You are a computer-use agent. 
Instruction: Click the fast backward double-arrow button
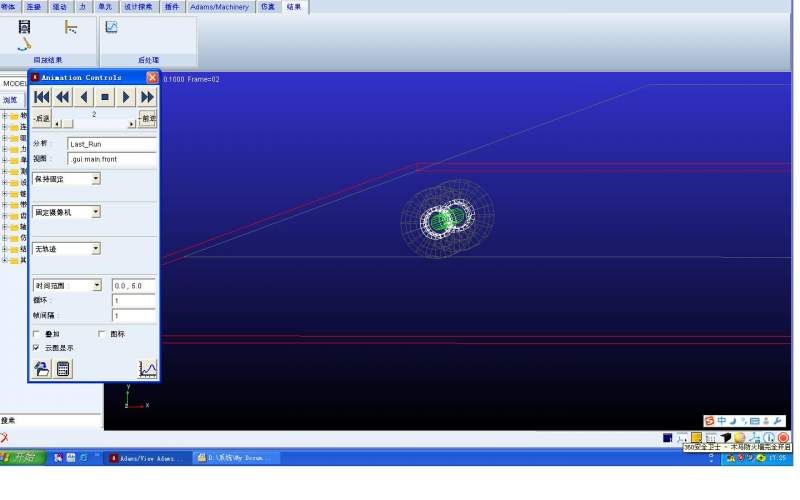click(63, 97)
